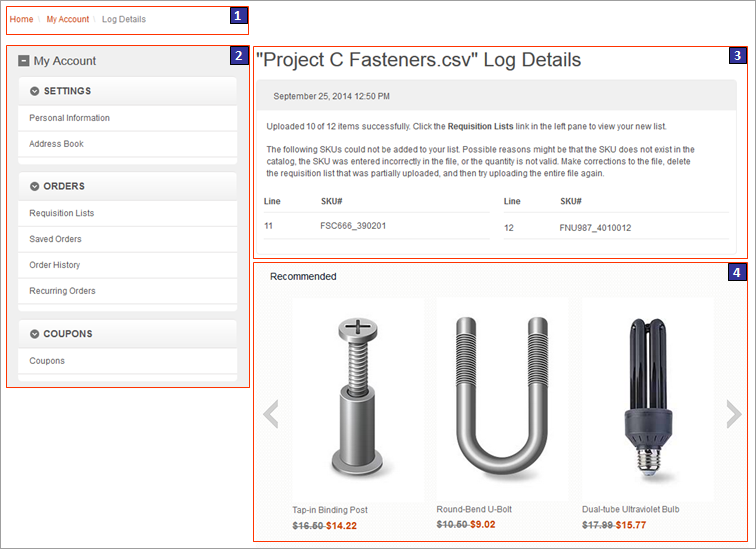The width and height of the screenshot is (756, 549).
Task: Open the Address Book page
Action: pos(57,144)
